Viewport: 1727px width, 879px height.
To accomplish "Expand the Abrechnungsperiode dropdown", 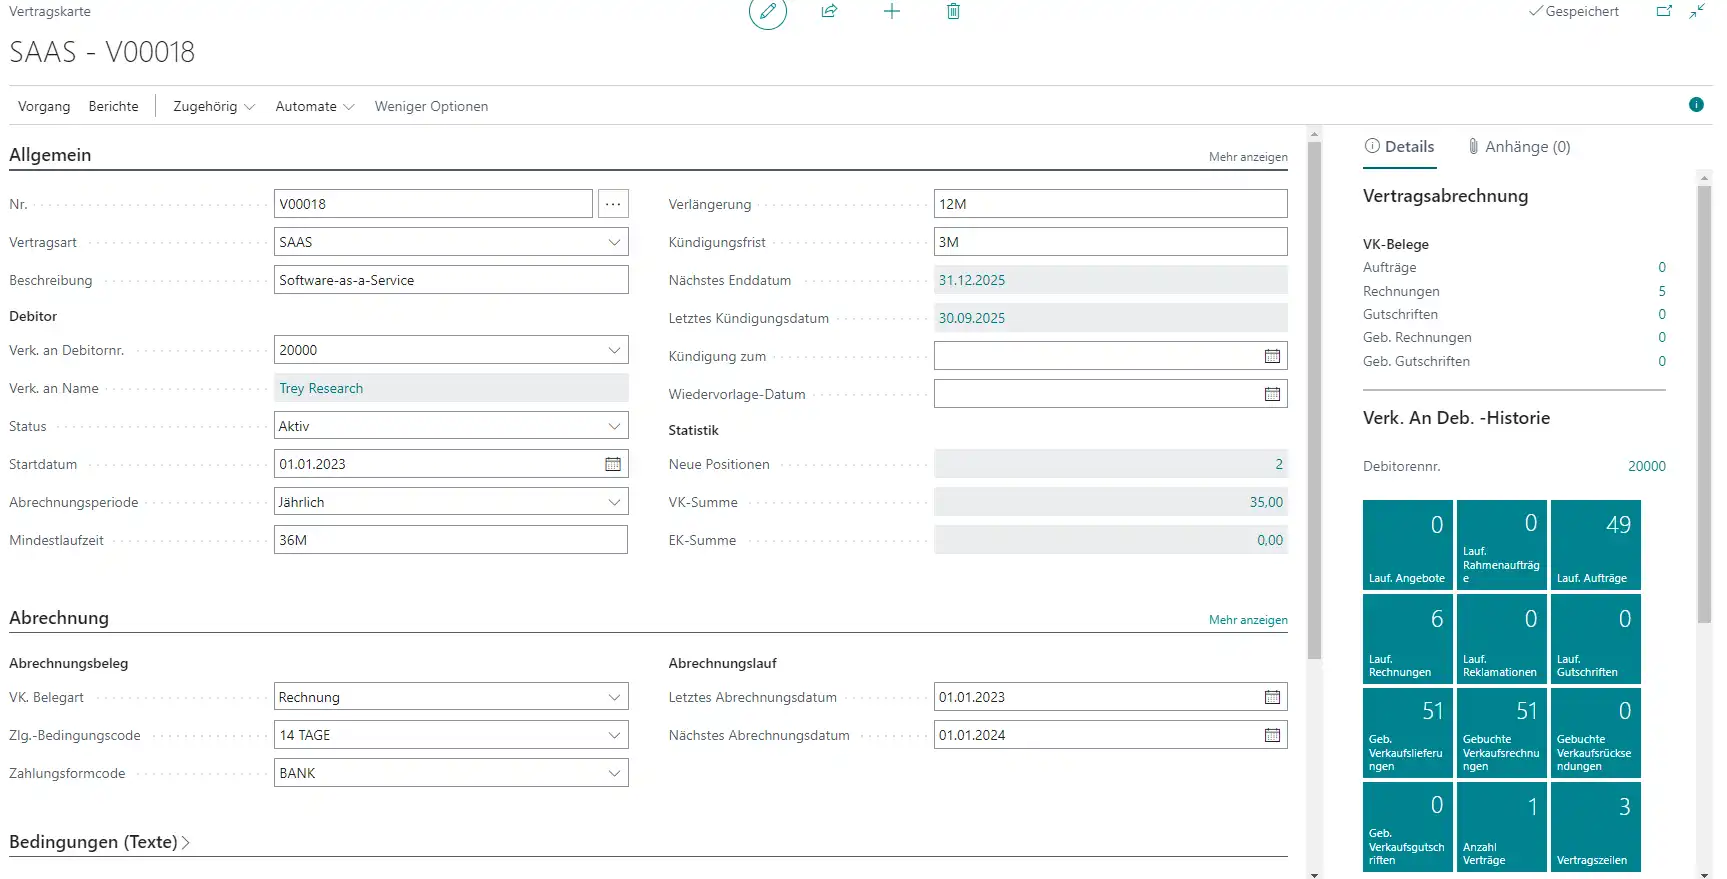I will (614, 502).
